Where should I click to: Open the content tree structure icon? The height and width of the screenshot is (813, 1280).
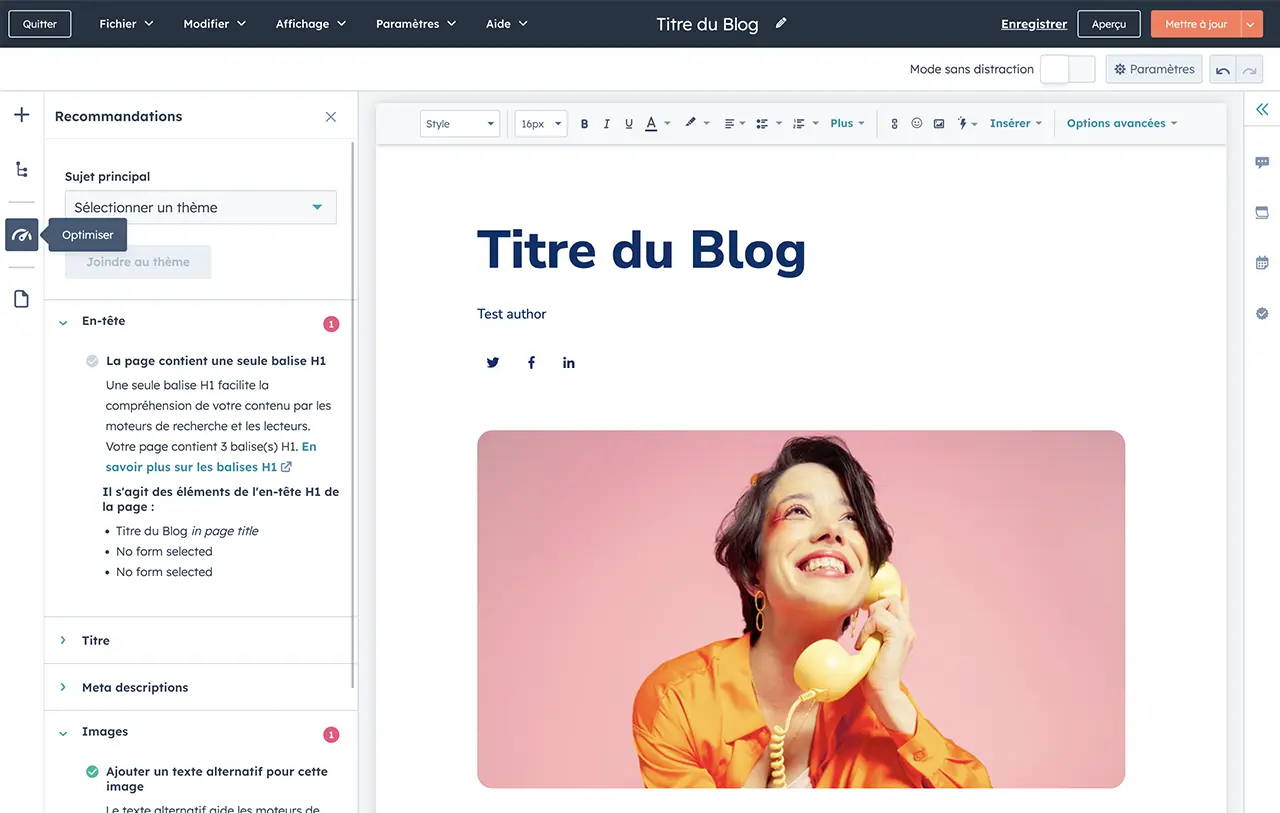click(x=22, y=169)
